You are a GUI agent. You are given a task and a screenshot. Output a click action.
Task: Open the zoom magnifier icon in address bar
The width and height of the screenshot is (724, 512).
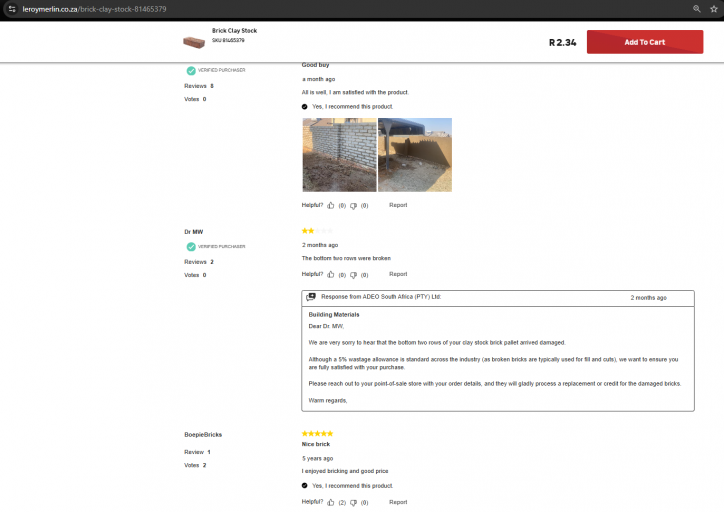point(696,9)
